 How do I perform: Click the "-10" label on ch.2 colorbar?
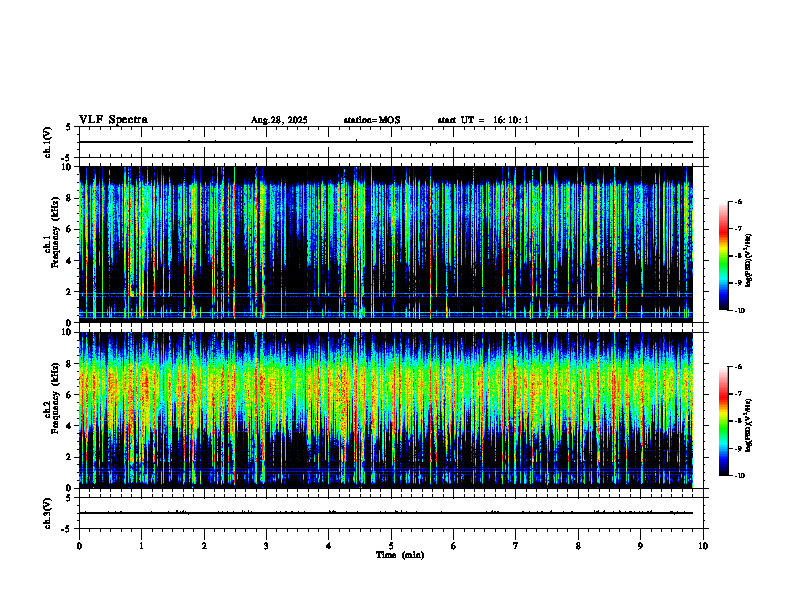tap(740, 476)
